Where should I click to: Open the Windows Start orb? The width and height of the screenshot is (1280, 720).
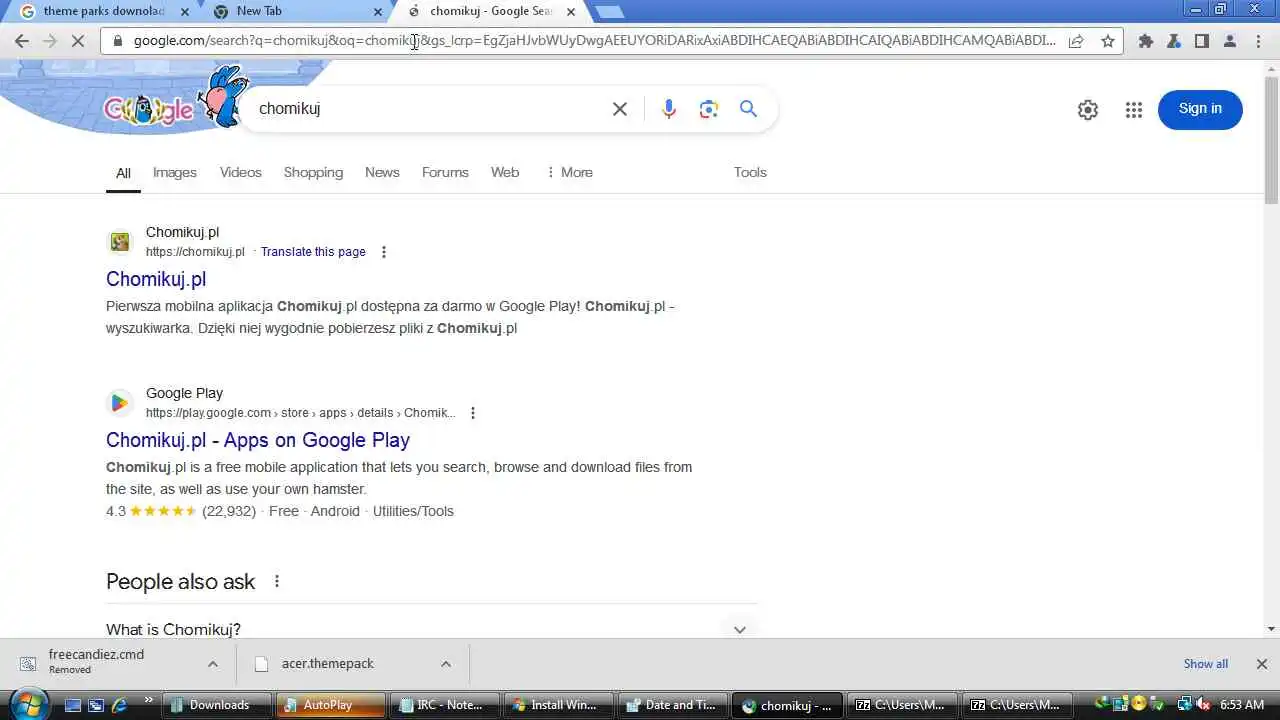[x=28, y=704]
